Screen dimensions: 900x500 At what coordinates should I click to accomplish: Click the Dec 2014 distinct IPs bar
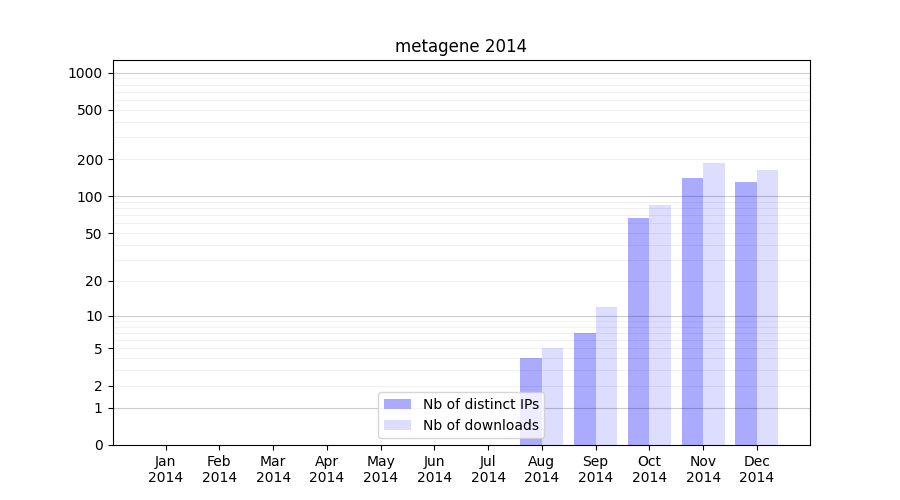click(x=746, y=312)
